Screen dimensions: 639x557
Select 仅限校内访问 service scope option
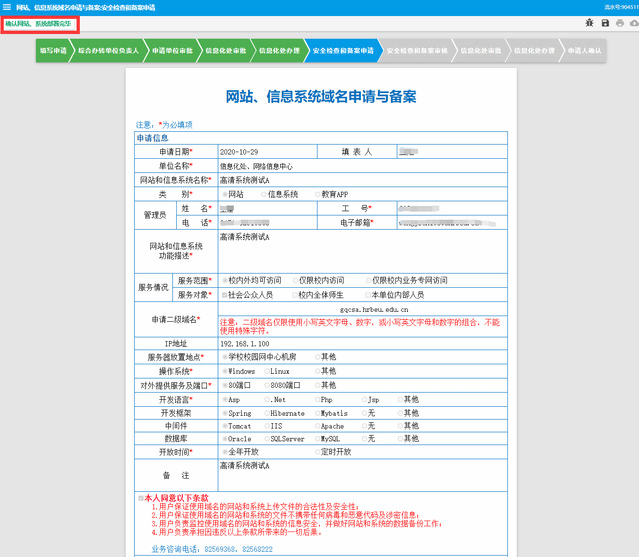[293, 281]
